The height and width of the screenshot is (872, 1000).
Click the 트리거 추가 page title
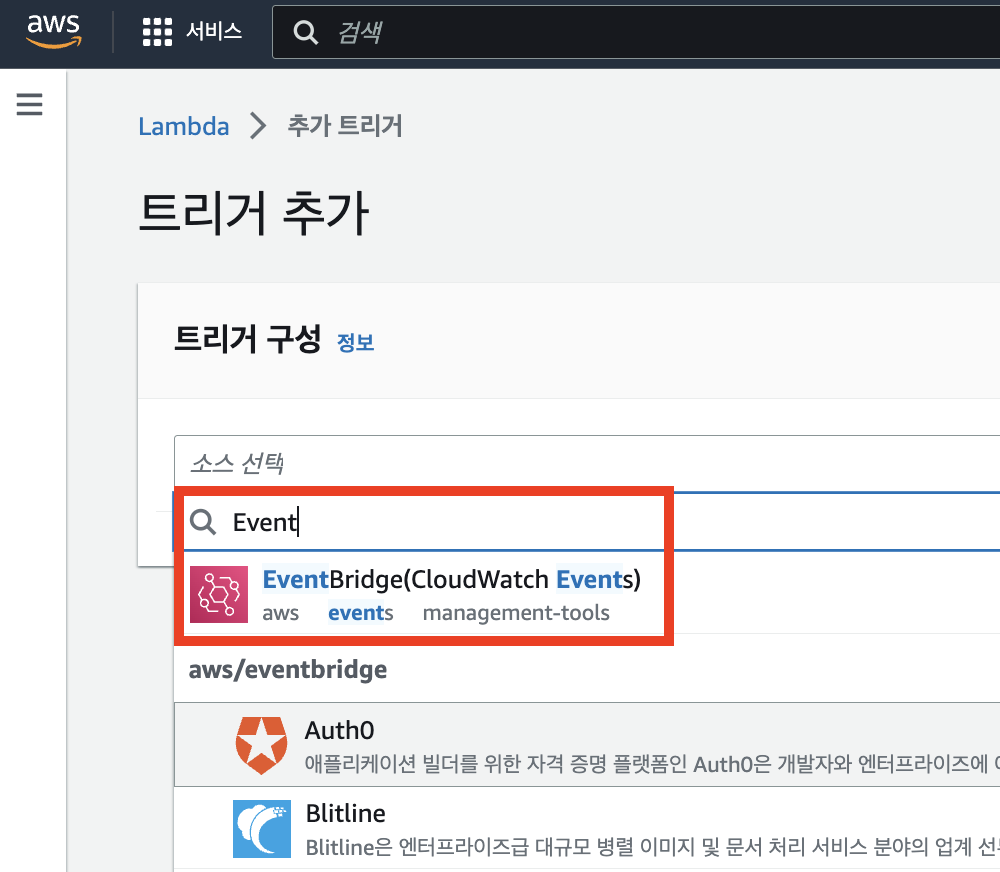click(x=254, y=212)
